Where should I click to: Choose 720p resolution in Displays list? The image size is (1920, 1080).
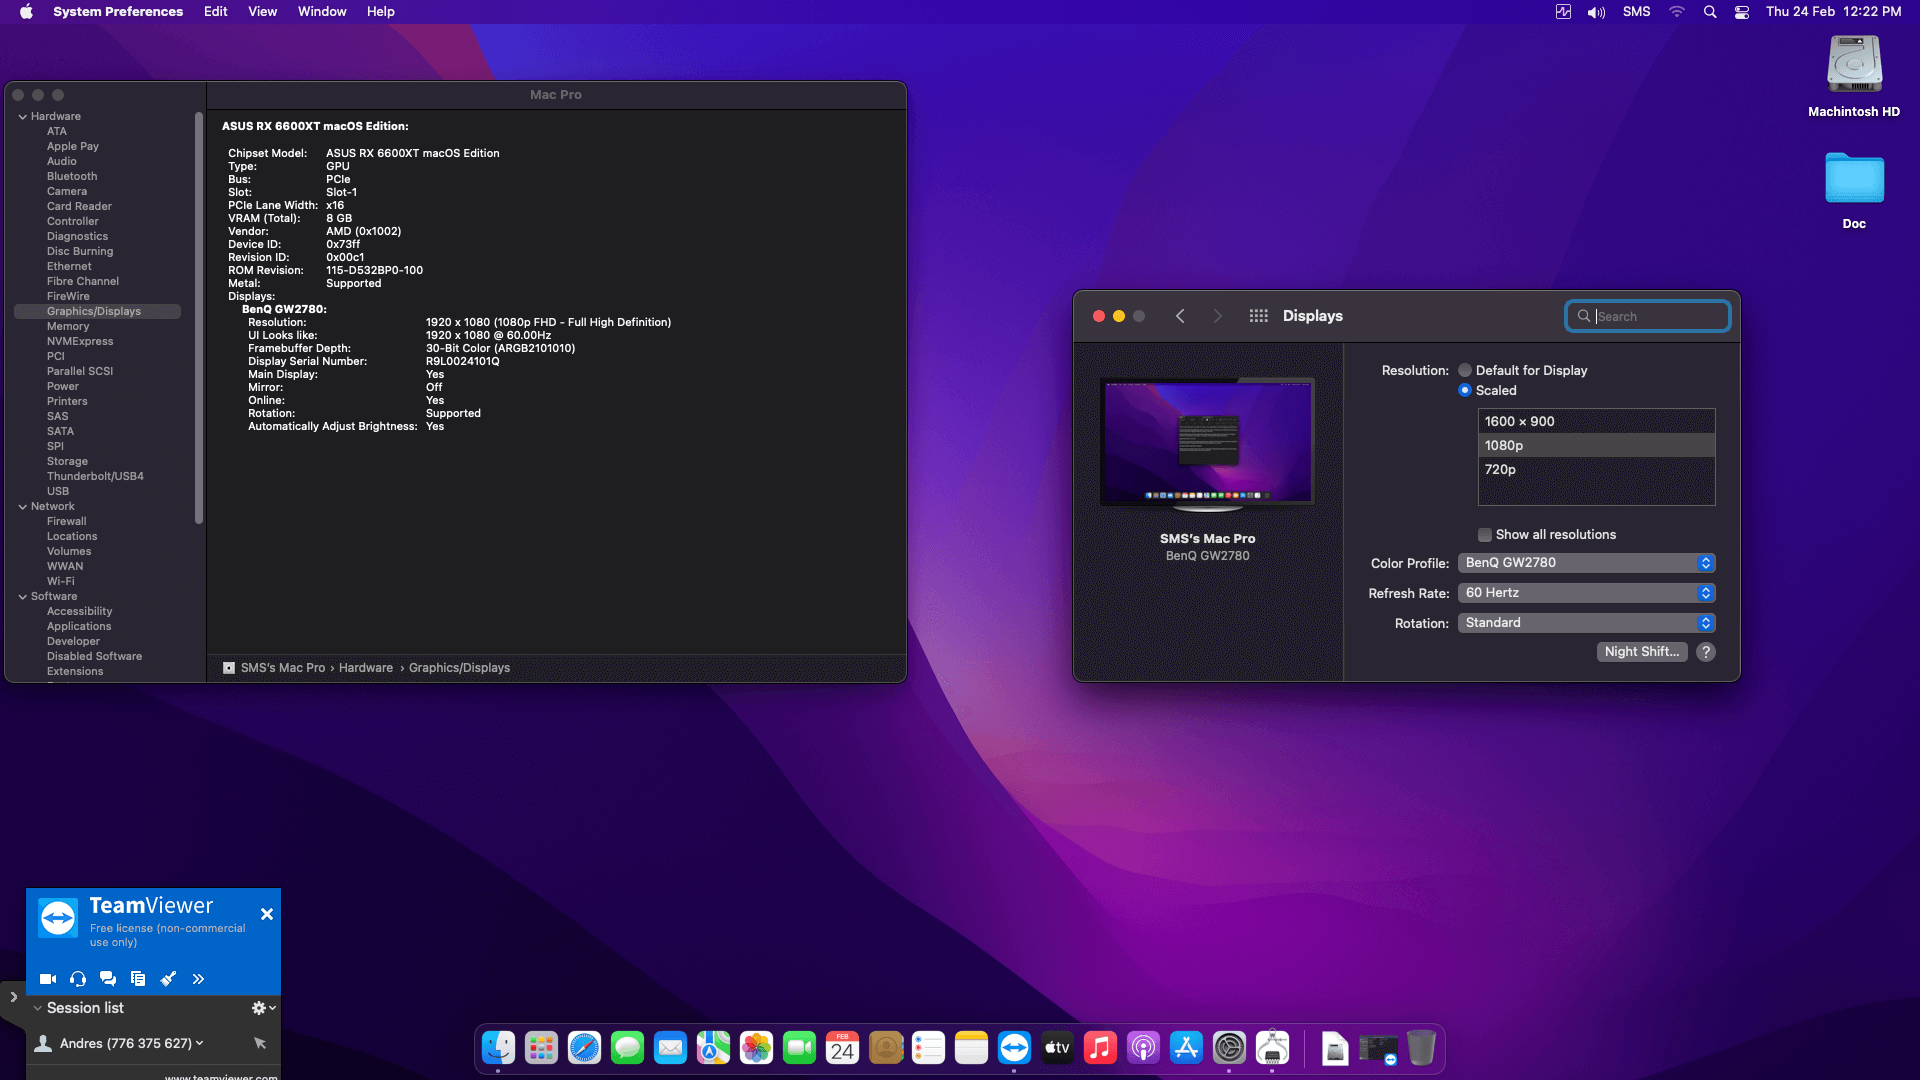click(1596, 469)
